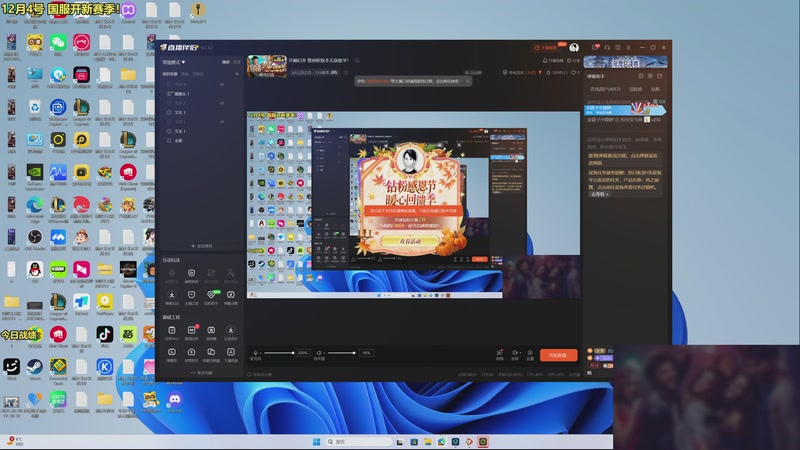Open the Windows Start button
This screenshot has height=450, width=800.
pyautogui.click(x=316, y=442)
